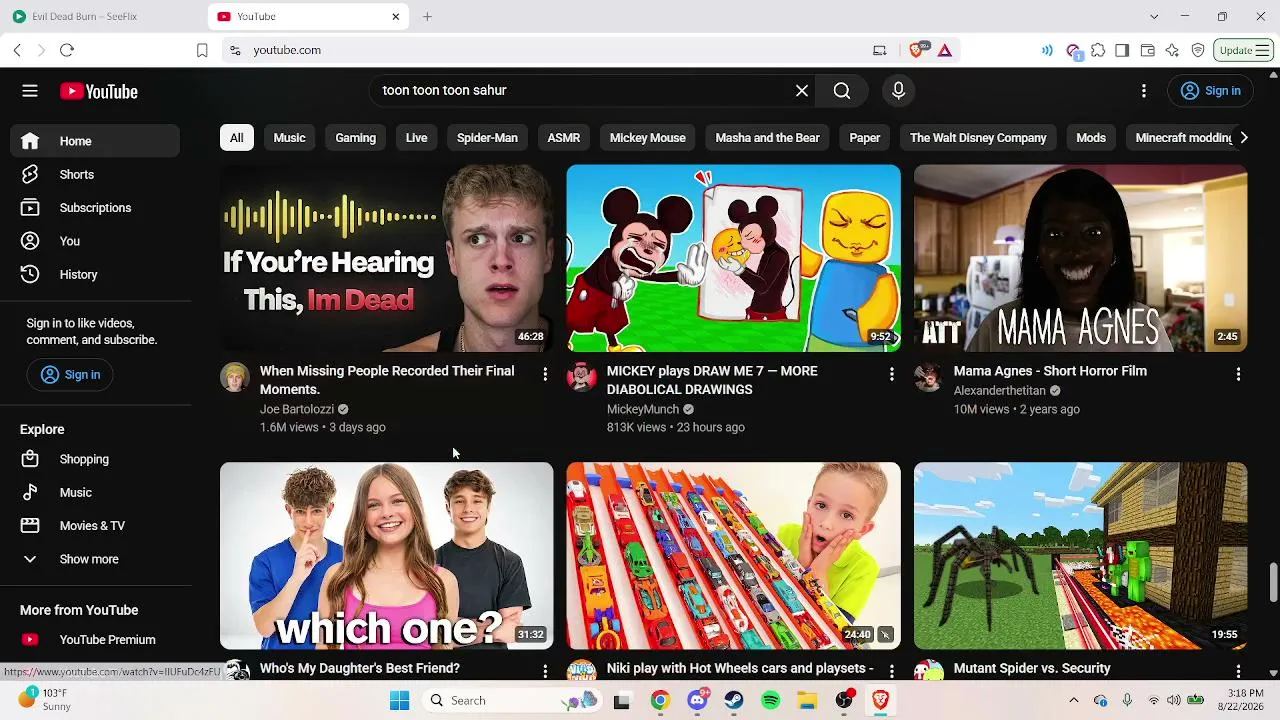Click the magnifier search button
This screenshot has width=1280, height=720.
point(842,91)
